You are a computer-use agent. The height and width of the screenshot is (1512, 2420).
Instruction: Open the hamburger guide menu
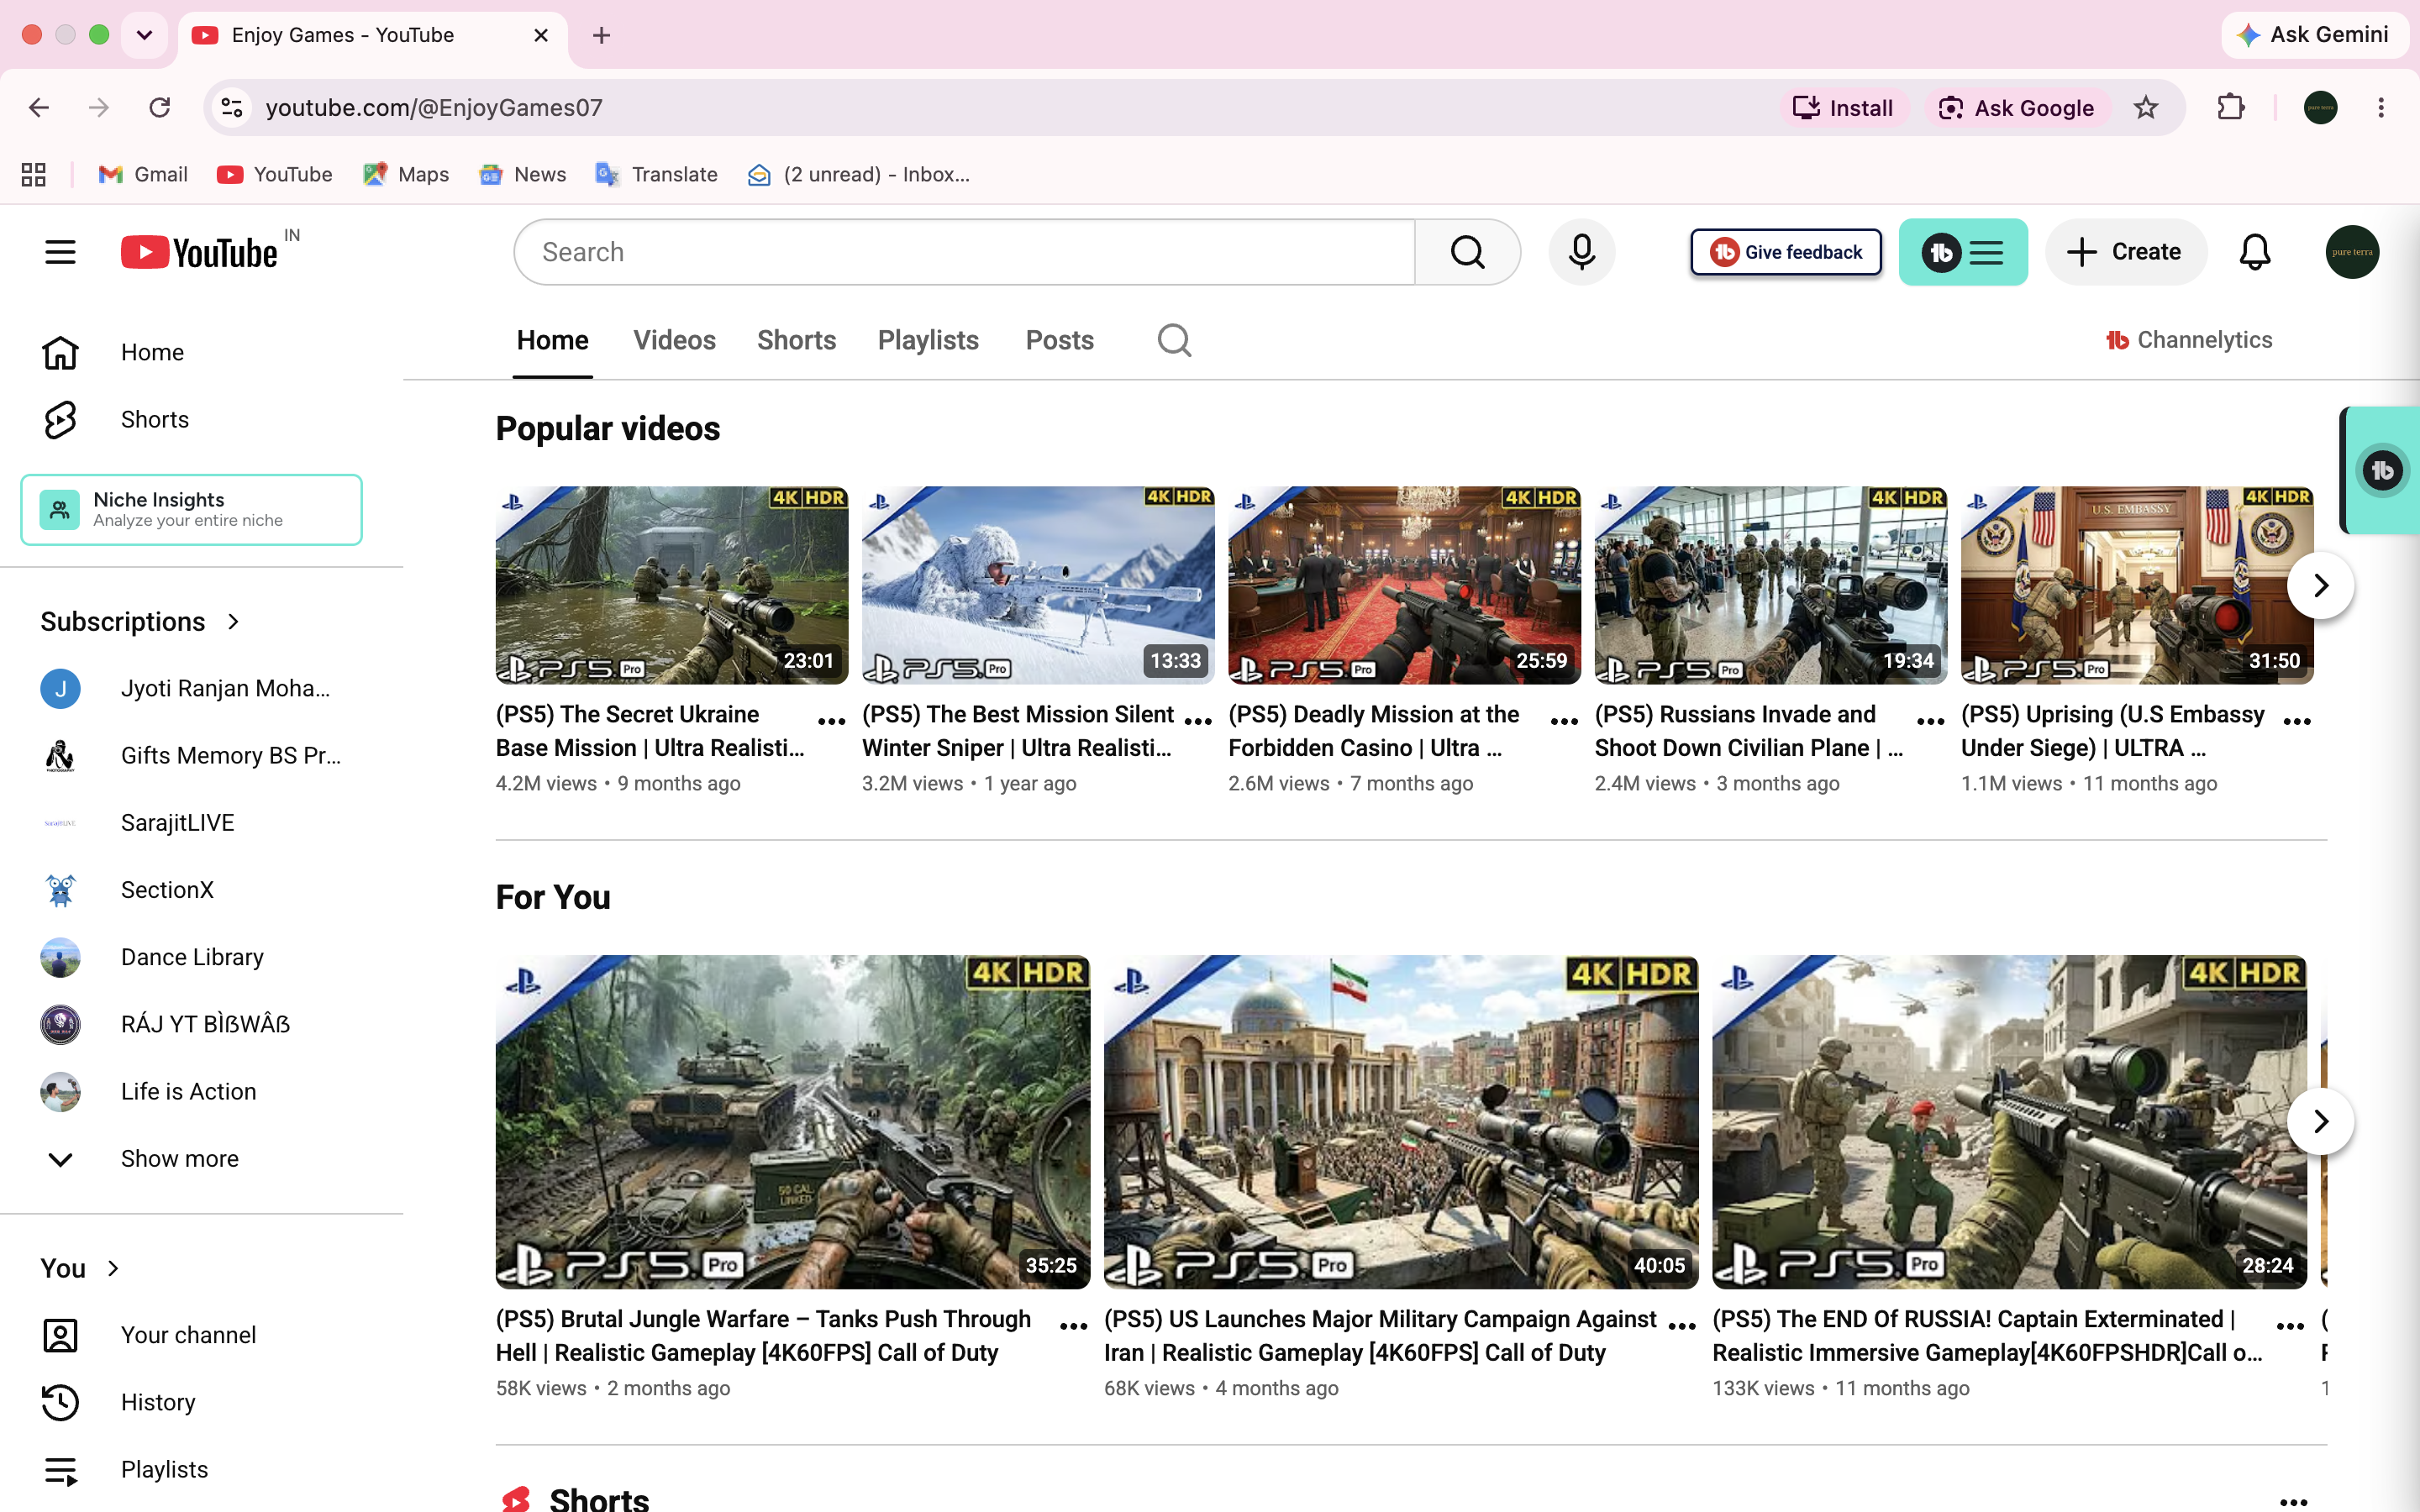coord(60,252)
